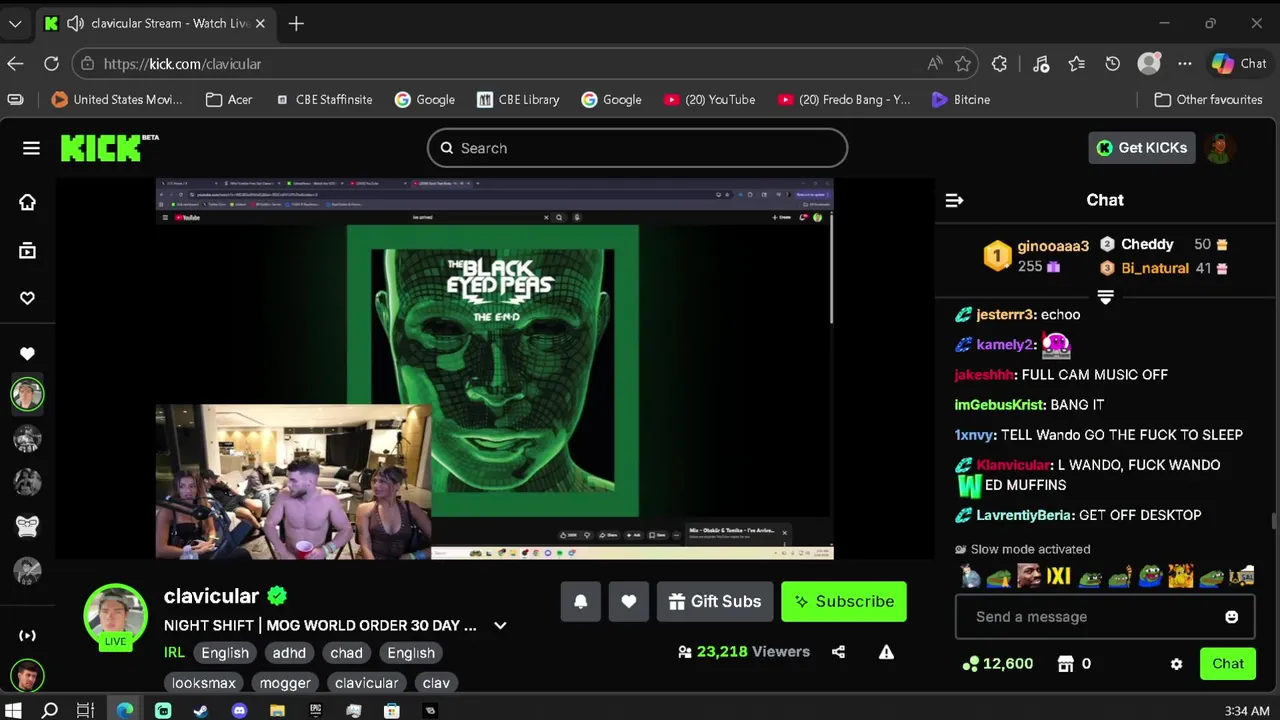View top gifter ginooaaa3
The width and height of the screenshot is (1280, 720).
(1053, 246)
